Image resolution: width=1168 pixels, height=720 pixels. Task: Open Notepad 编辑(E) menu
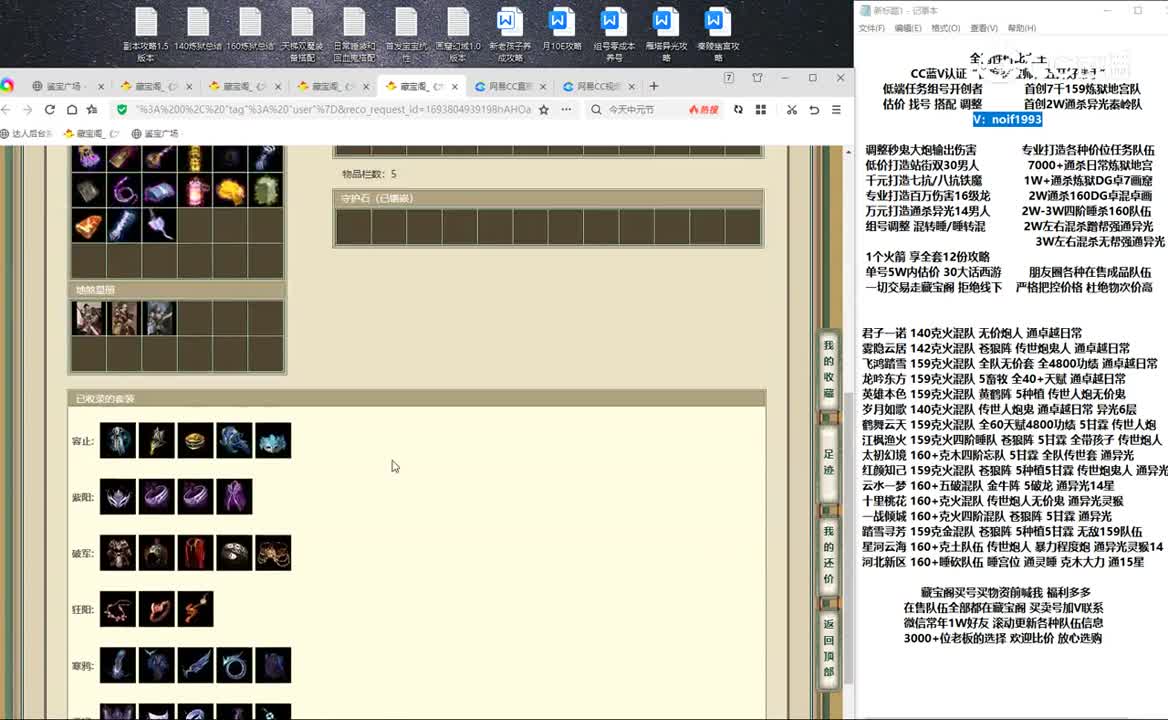coord(907,28)
